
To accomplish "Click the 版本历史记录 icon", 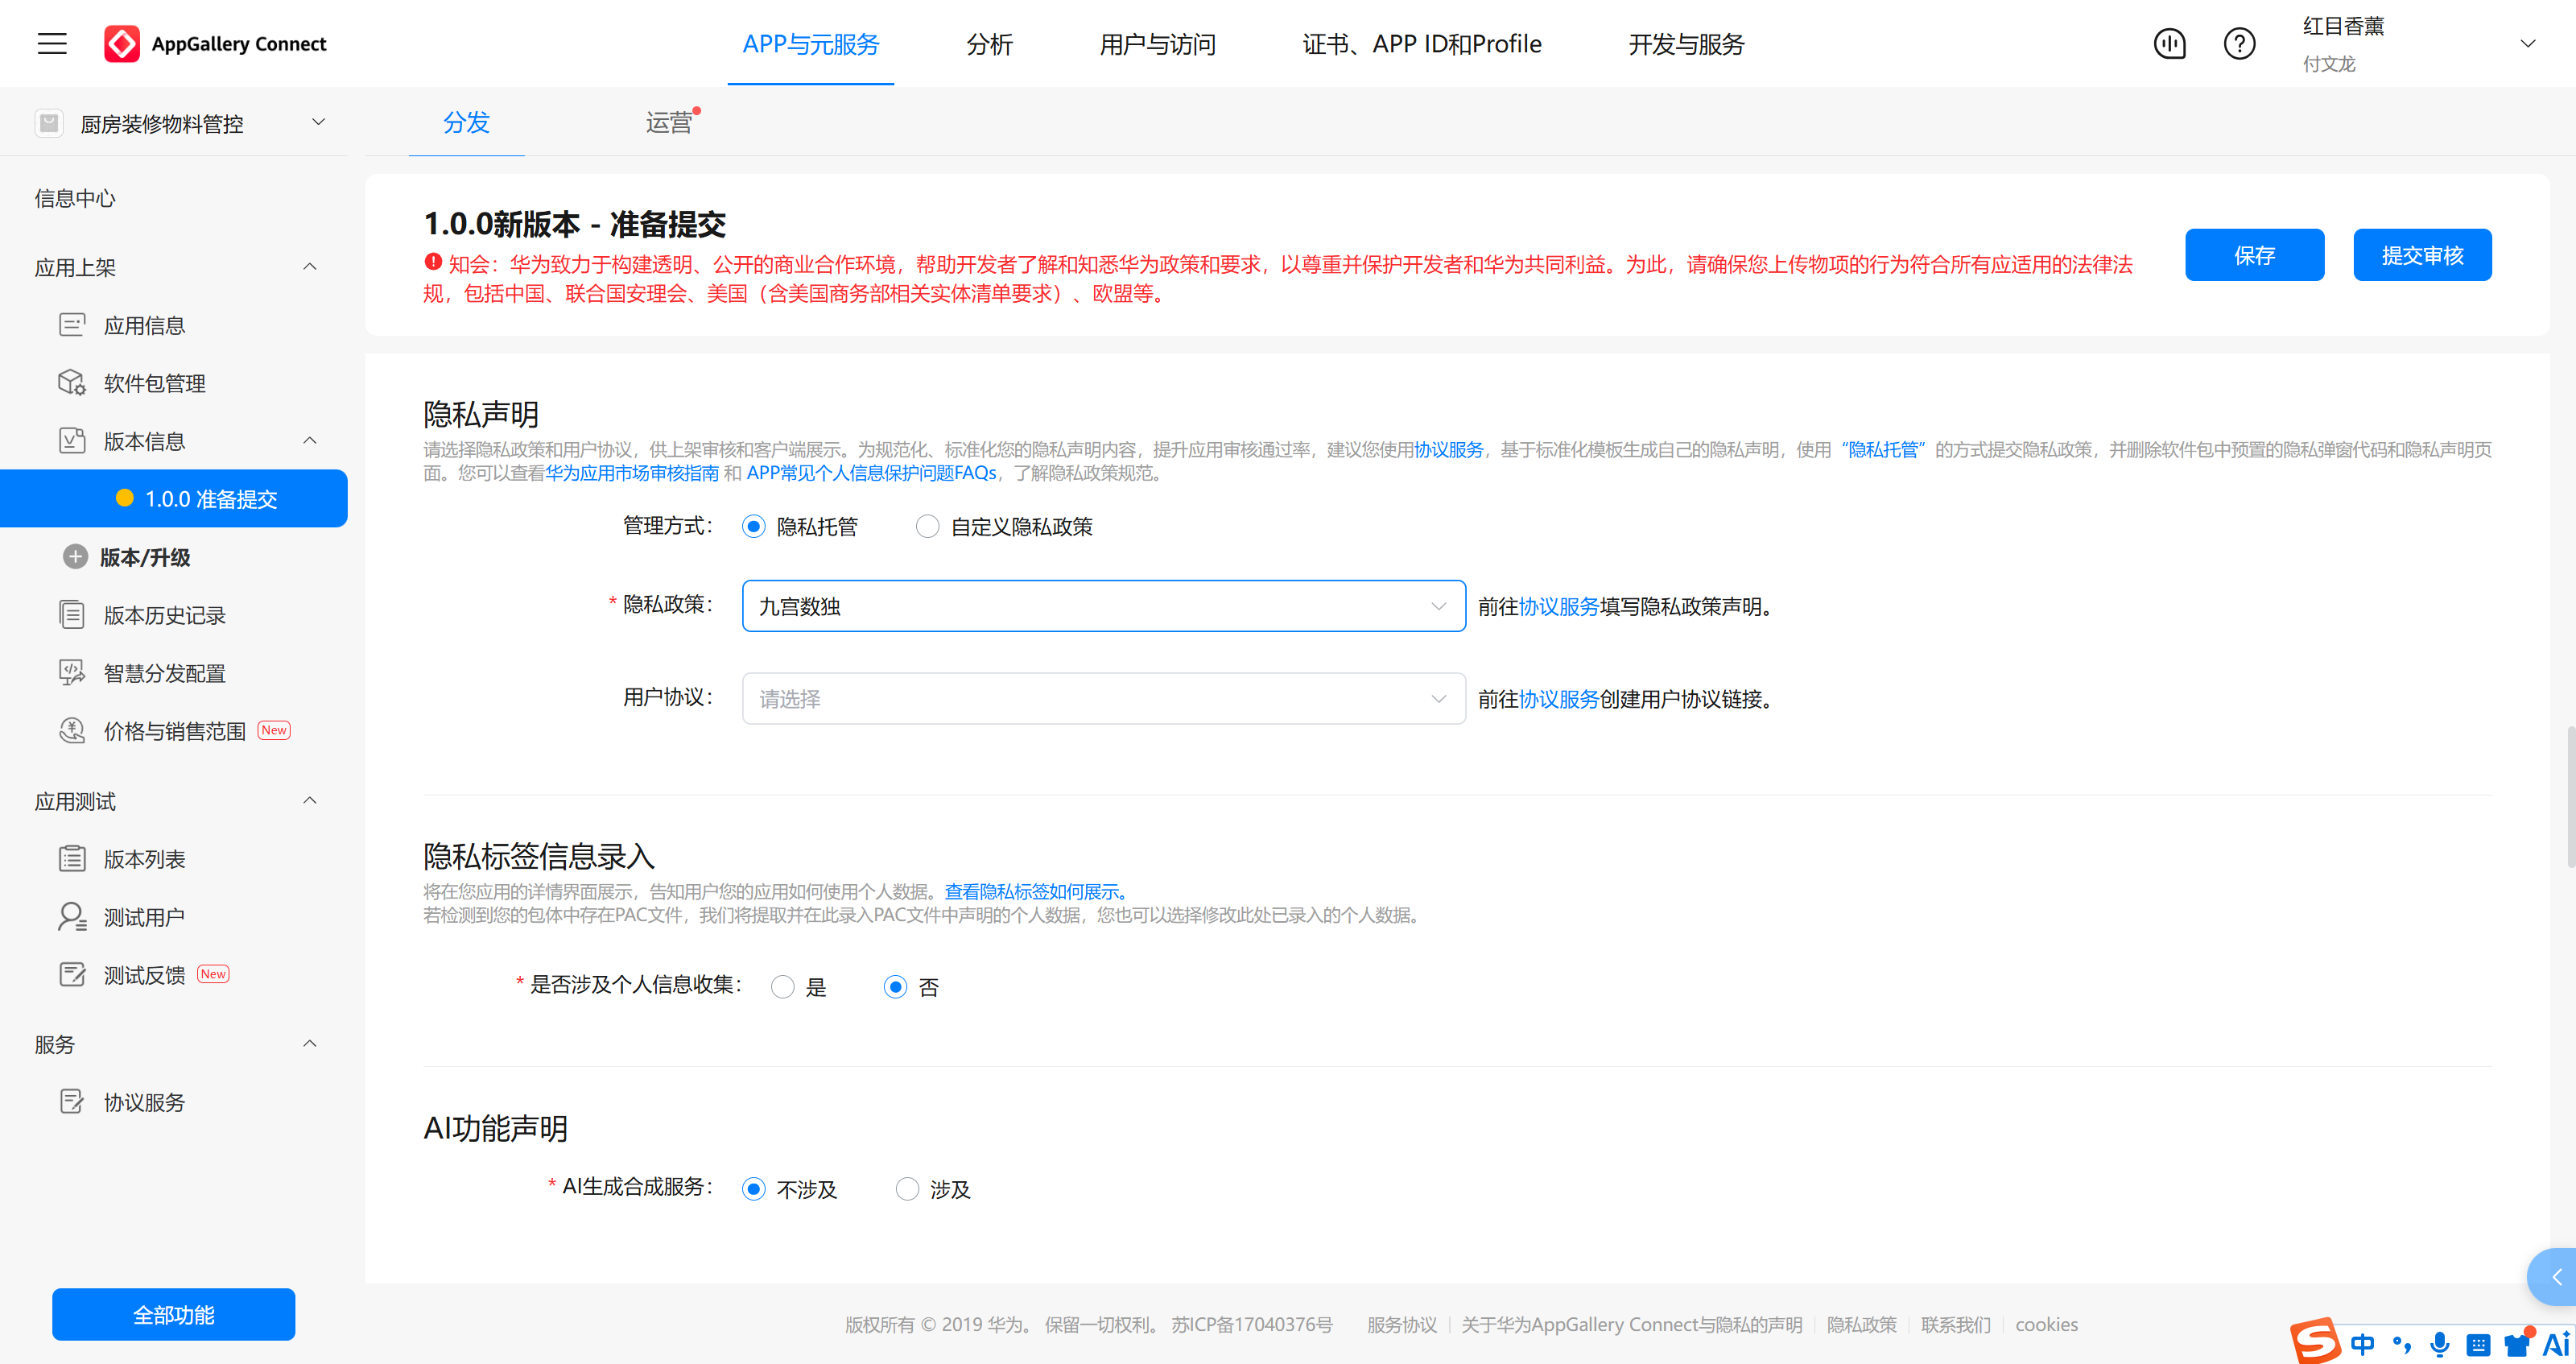I will [72, 615].
